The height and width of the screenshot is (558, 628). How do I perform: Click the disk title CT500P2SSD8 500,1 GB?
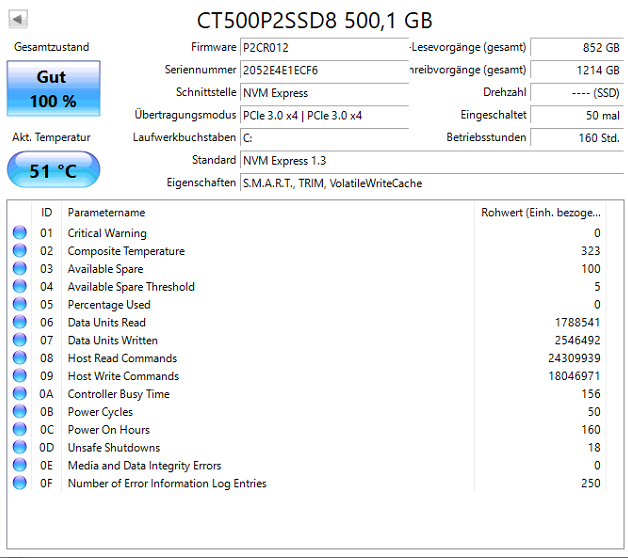click(314, 20)
